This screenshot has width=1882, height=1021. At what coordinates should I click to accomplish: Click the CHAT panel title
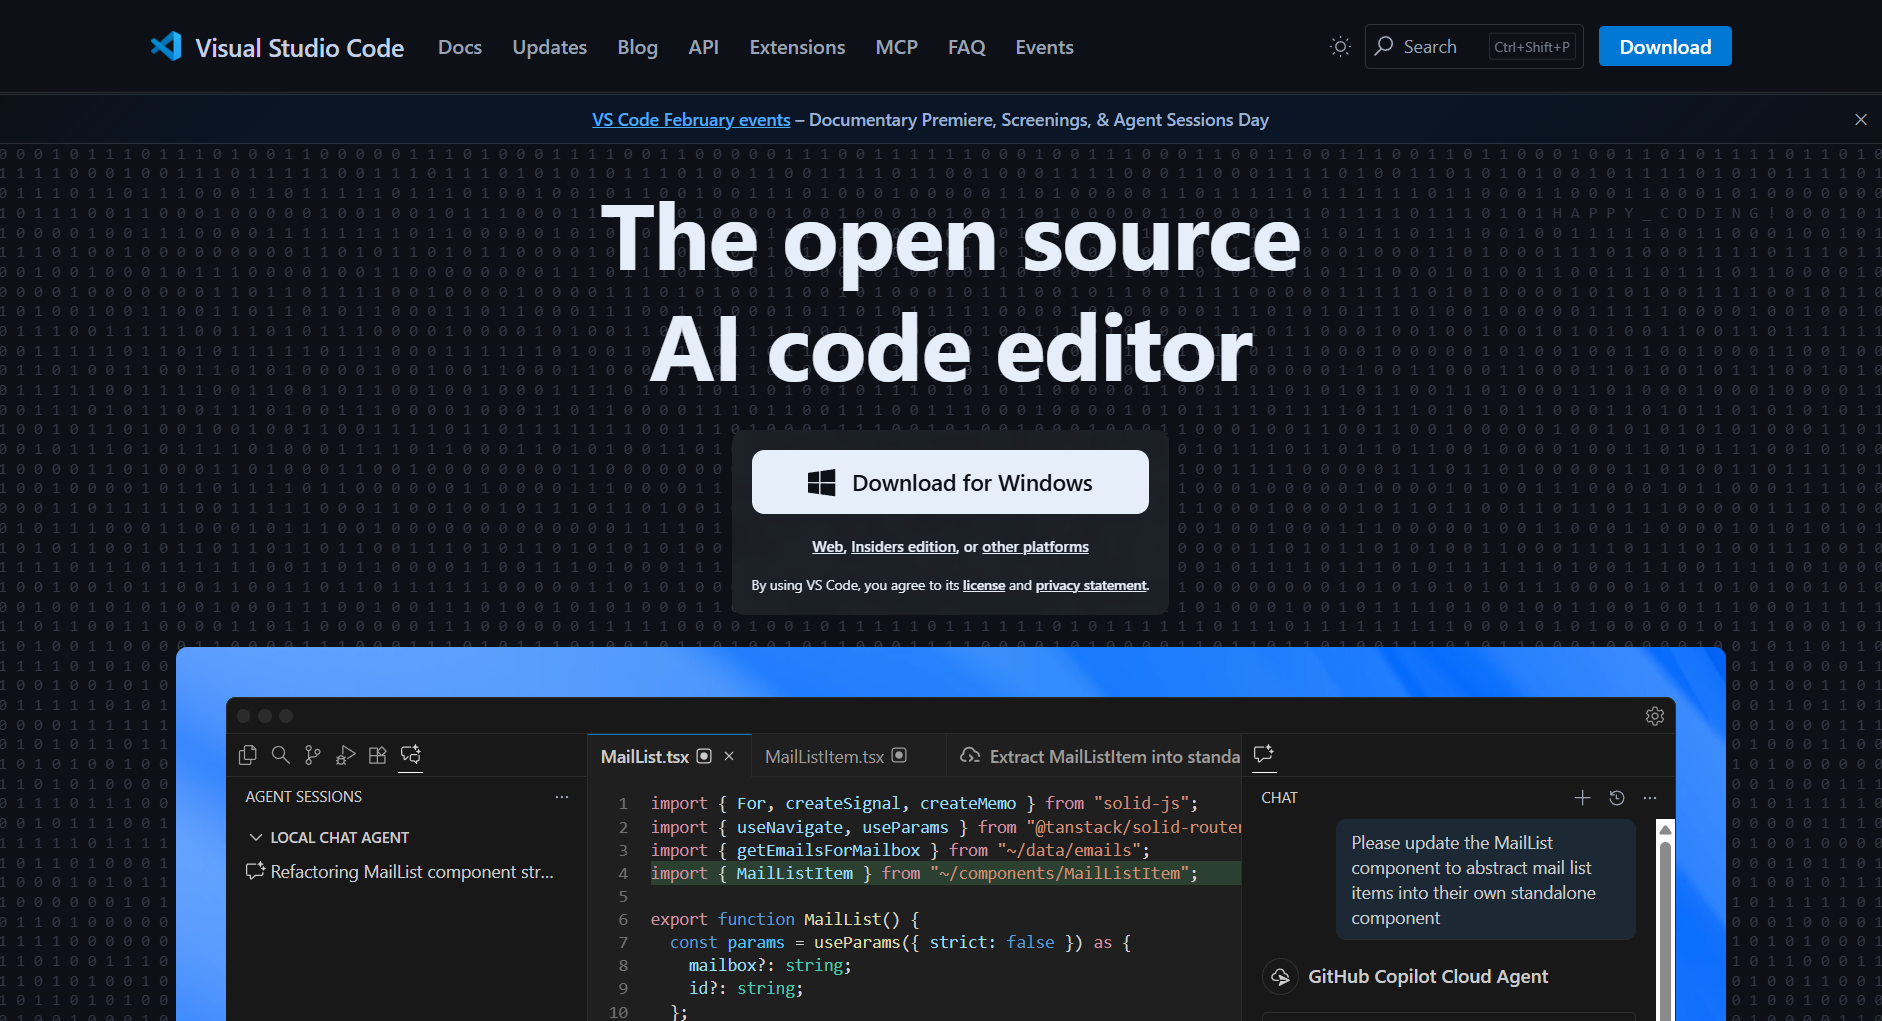point(1279,798)
